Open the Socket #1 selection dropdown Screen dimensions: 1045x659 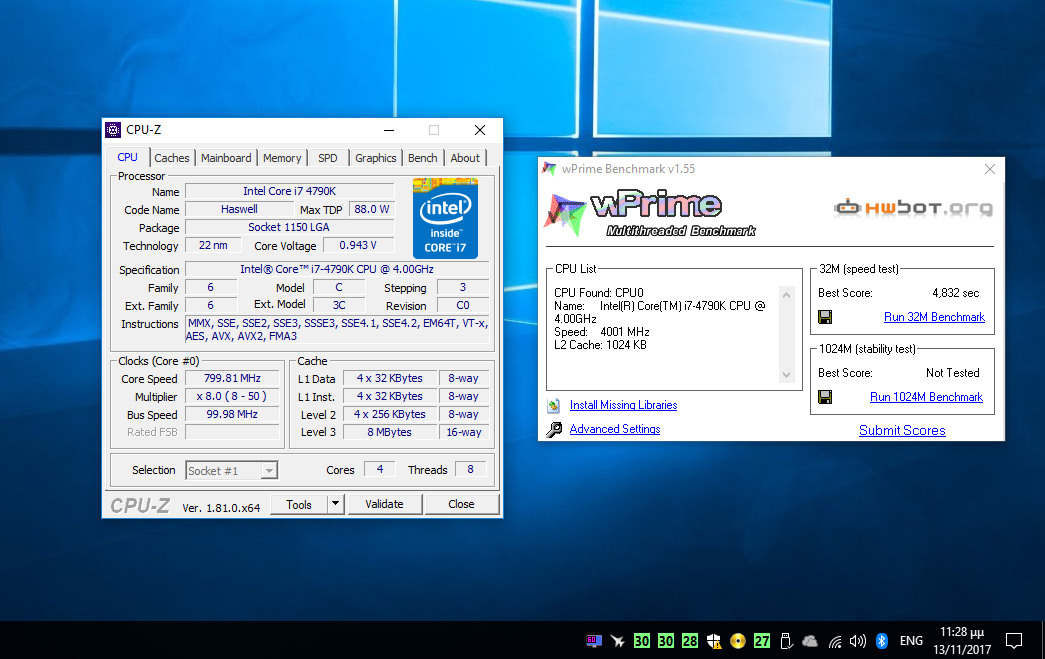point(231,470)
